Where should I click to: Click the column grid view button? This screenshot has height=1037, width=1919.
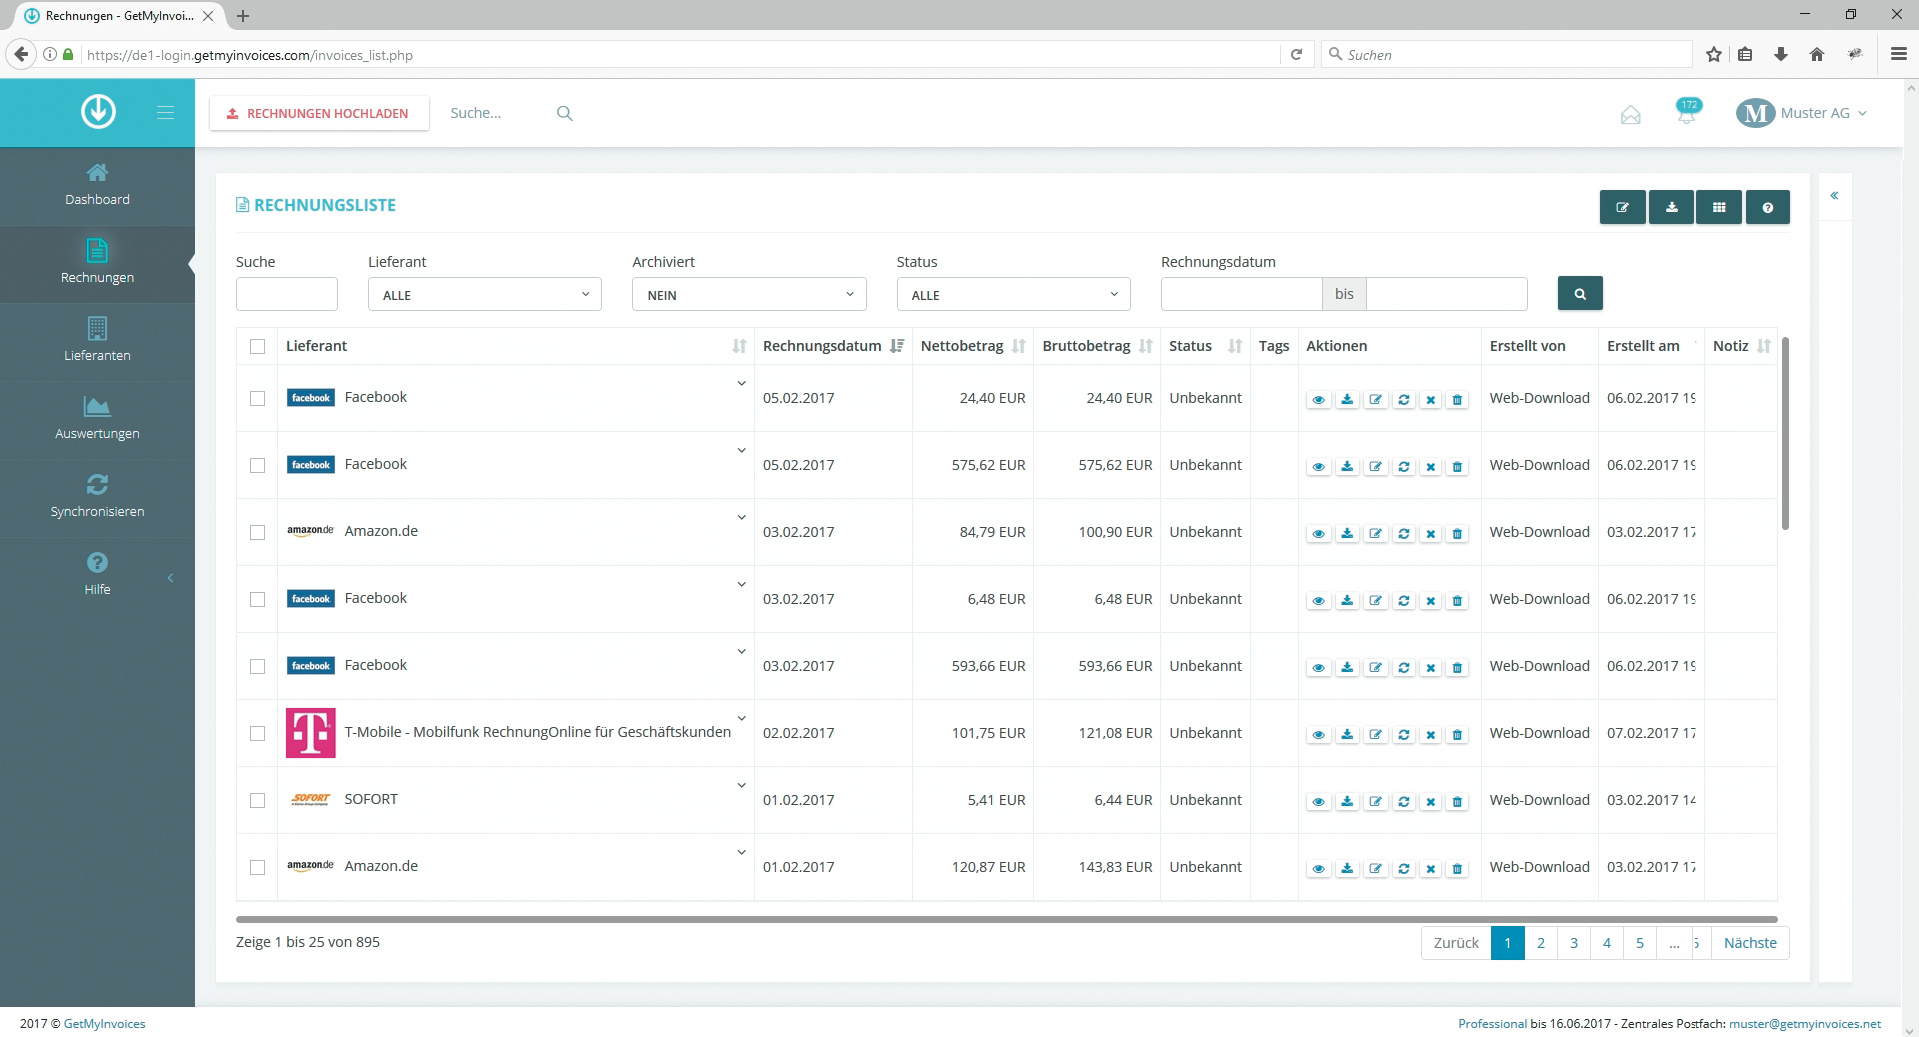(x=1718, y=207)
